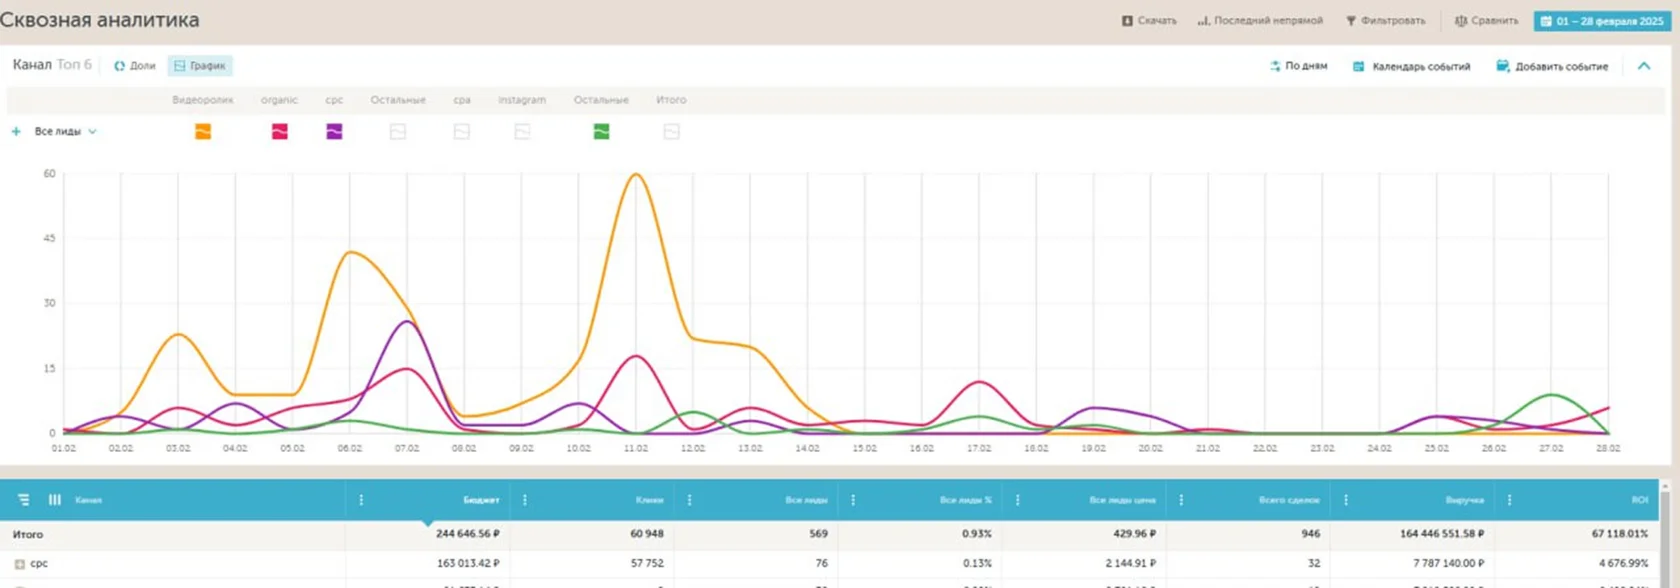Click the table grouping list icon
The height and width of the screenshot is (588, 1680).
23,500
